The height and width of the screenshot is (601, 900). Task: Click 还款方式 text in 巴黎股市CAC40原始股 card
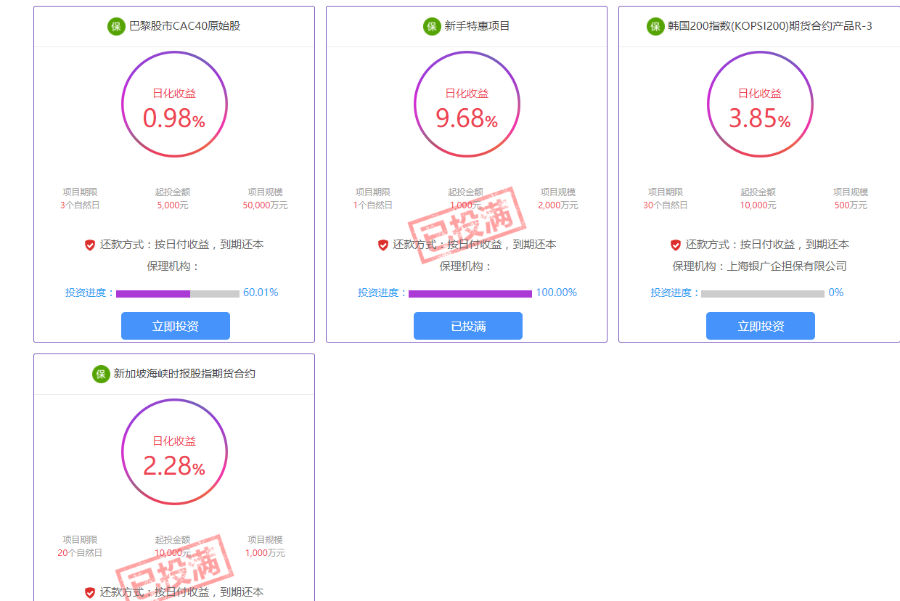[x=181, y=245]
